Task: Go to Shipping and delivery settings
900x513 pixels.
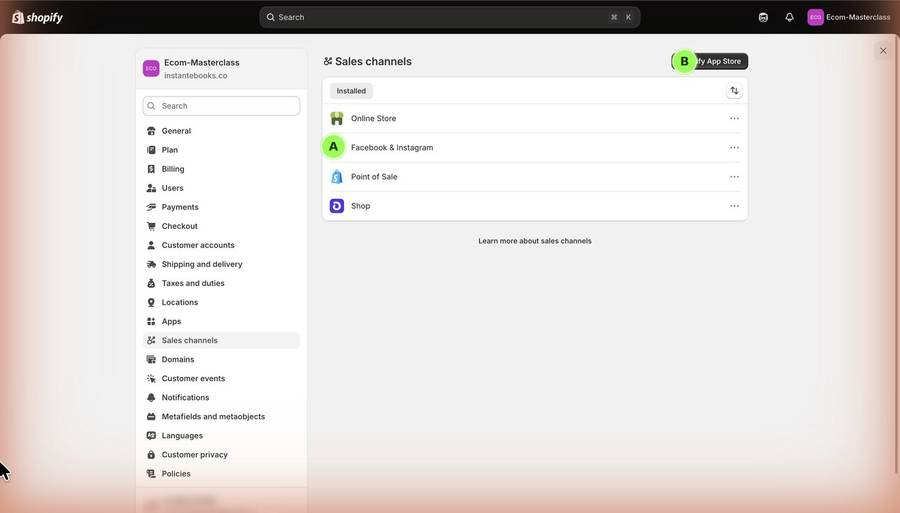Action: (221, 264)
